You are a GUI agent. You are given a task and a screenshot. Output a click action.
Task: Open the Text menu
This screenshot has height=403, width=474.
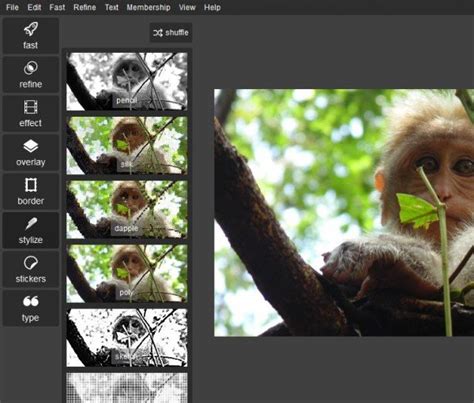pyautogui.click(x=111, y=7)
